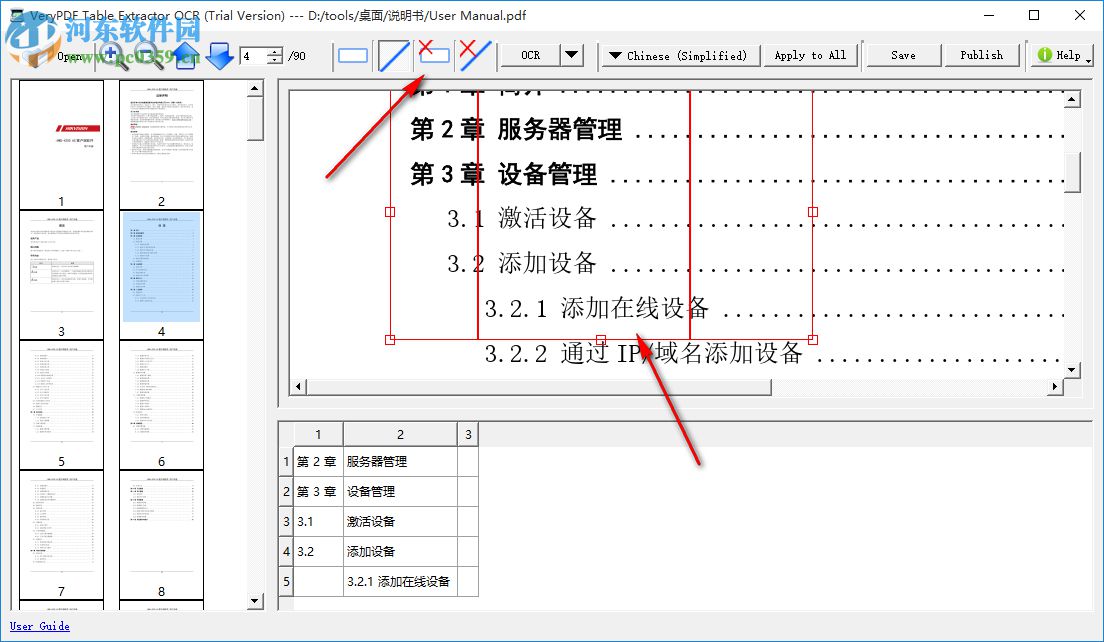
Task: Click the Apply to All button
Action: pyautogui.click(x=810, y=55)
